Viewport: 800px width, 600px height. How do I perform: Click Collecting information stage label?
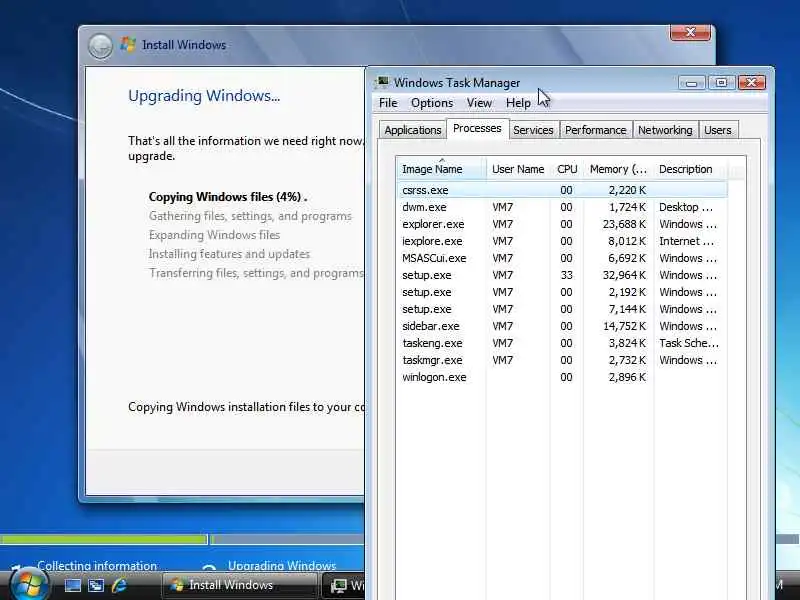click(x=97, y=566)
